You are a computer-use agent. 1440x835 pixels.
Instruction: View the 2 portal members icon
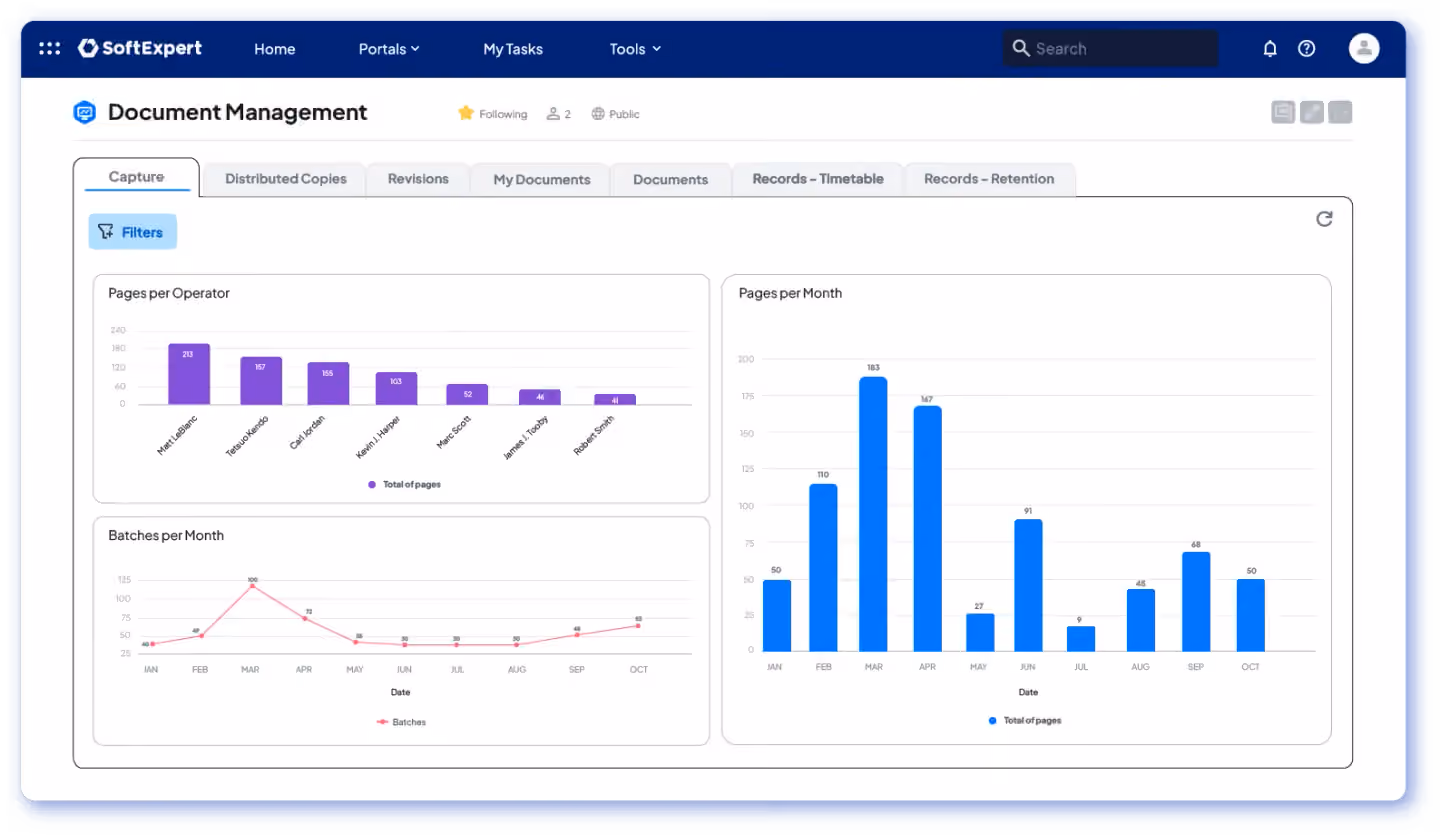click(x=553, y=114)
